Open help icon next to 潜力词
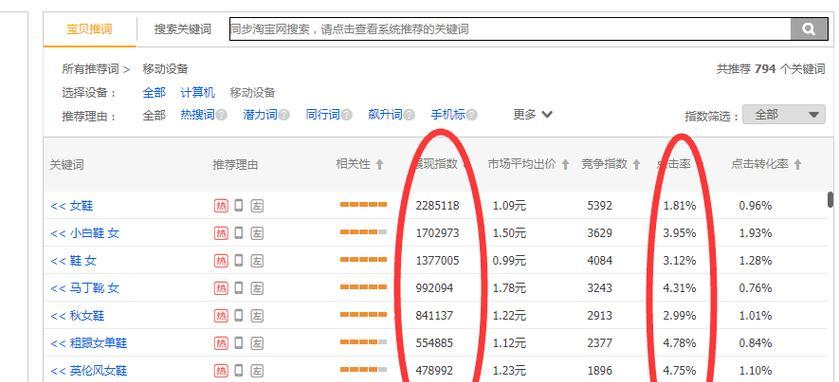 coord(284,115)
